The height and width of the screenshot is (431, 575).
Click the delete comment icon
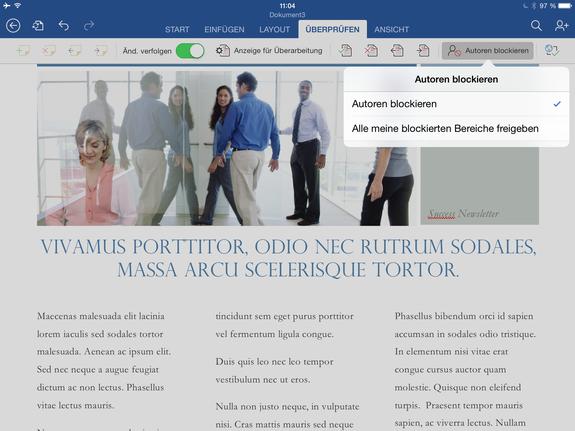[x=48, y=51]
